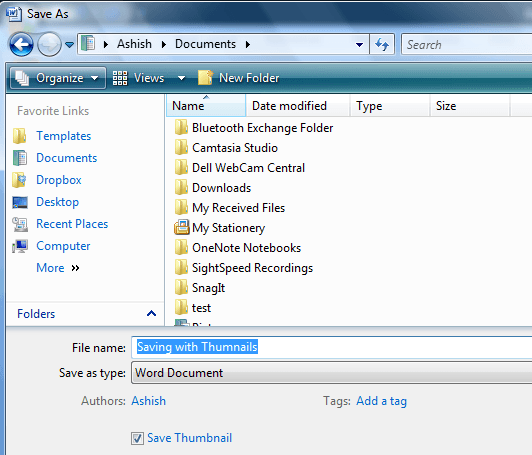The height and width of the screenshot is (455, 532).
Task: Click the Computer icon in Favorite Links
Action: [x=20, y=246]
